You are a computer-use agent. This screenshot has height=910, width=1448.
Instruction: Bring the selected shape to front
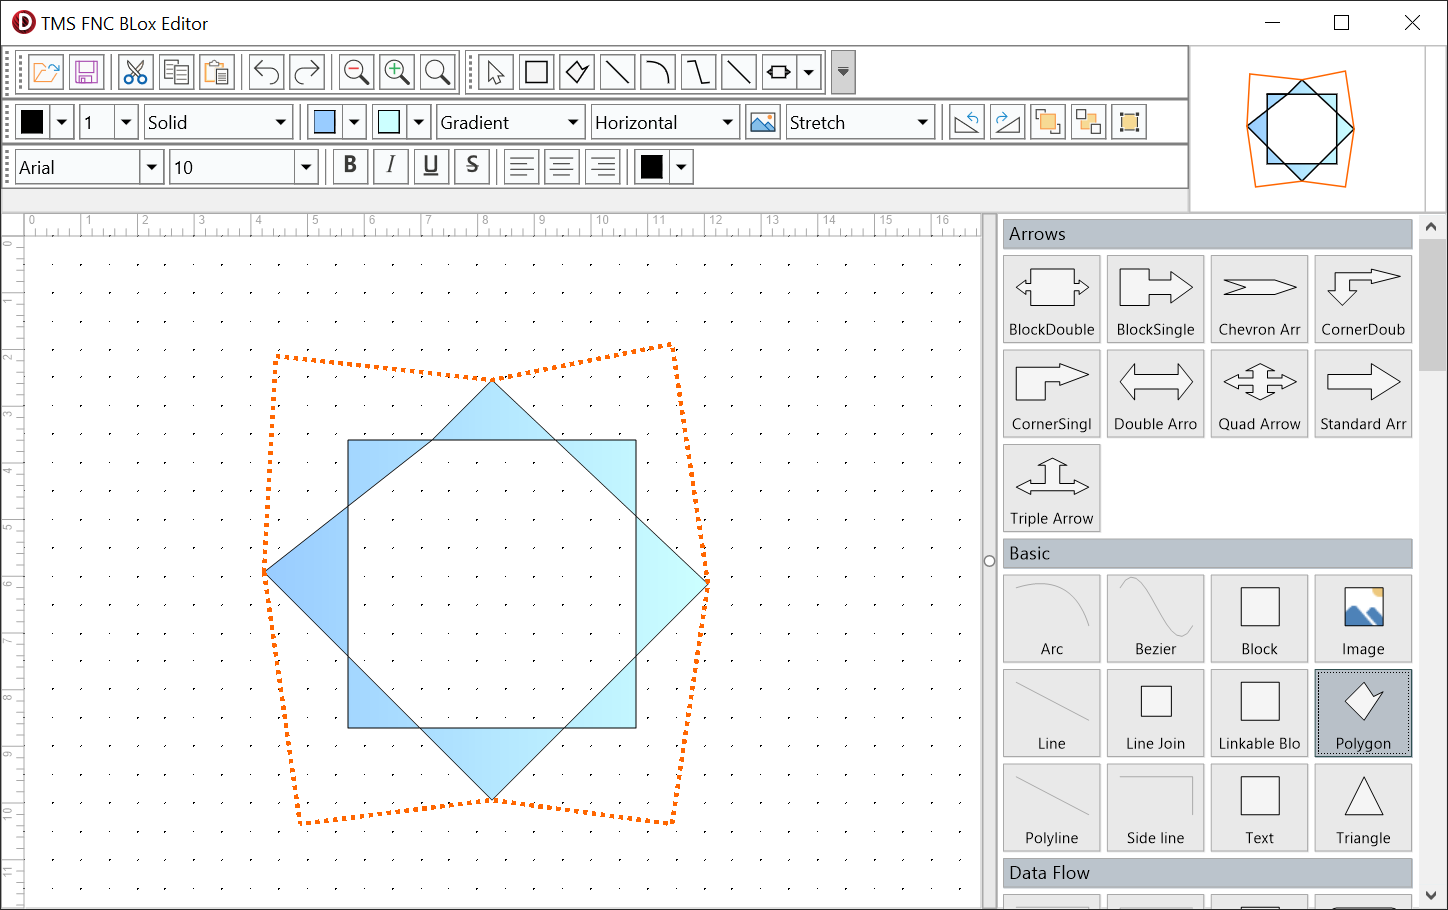tap(1047, 122)
